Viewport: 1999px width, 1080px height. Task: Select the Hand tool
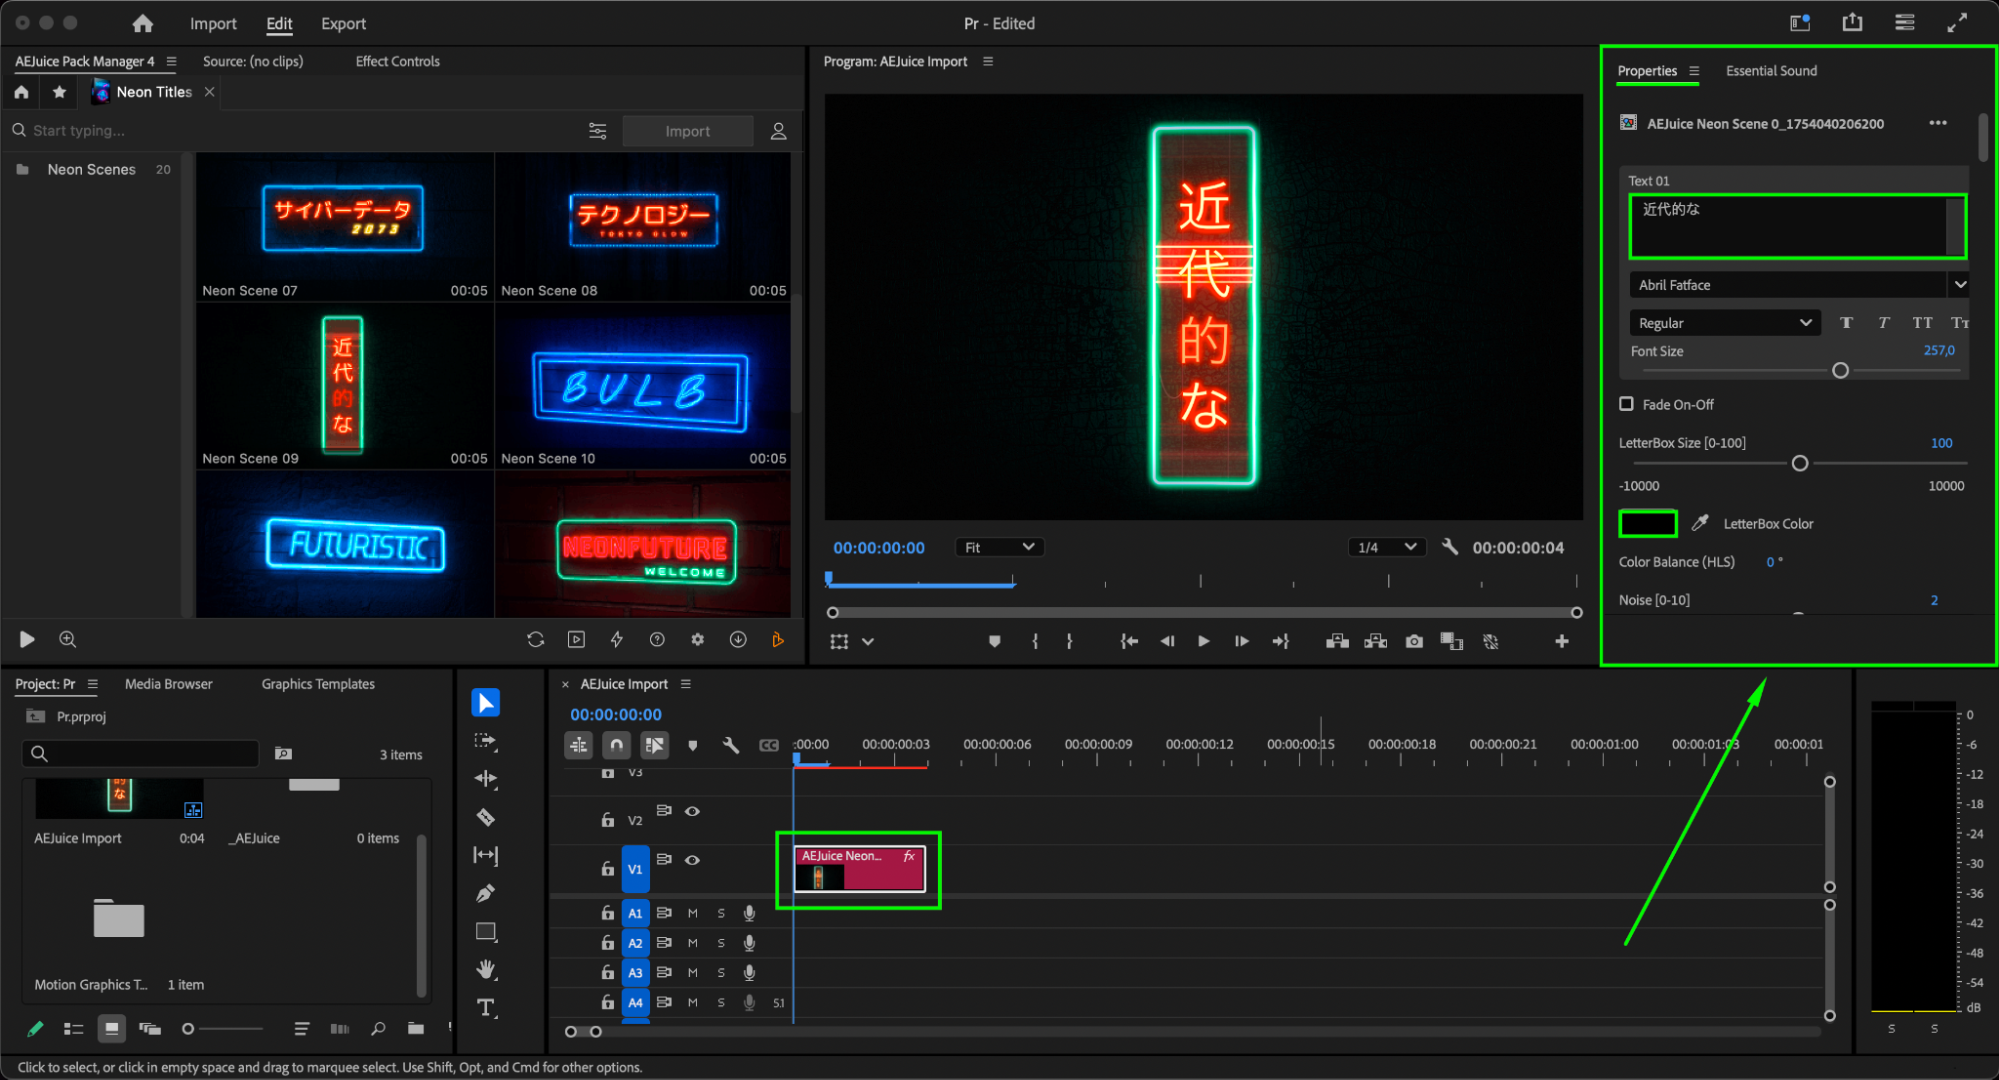pyautogui.click(x=486, y=969)
